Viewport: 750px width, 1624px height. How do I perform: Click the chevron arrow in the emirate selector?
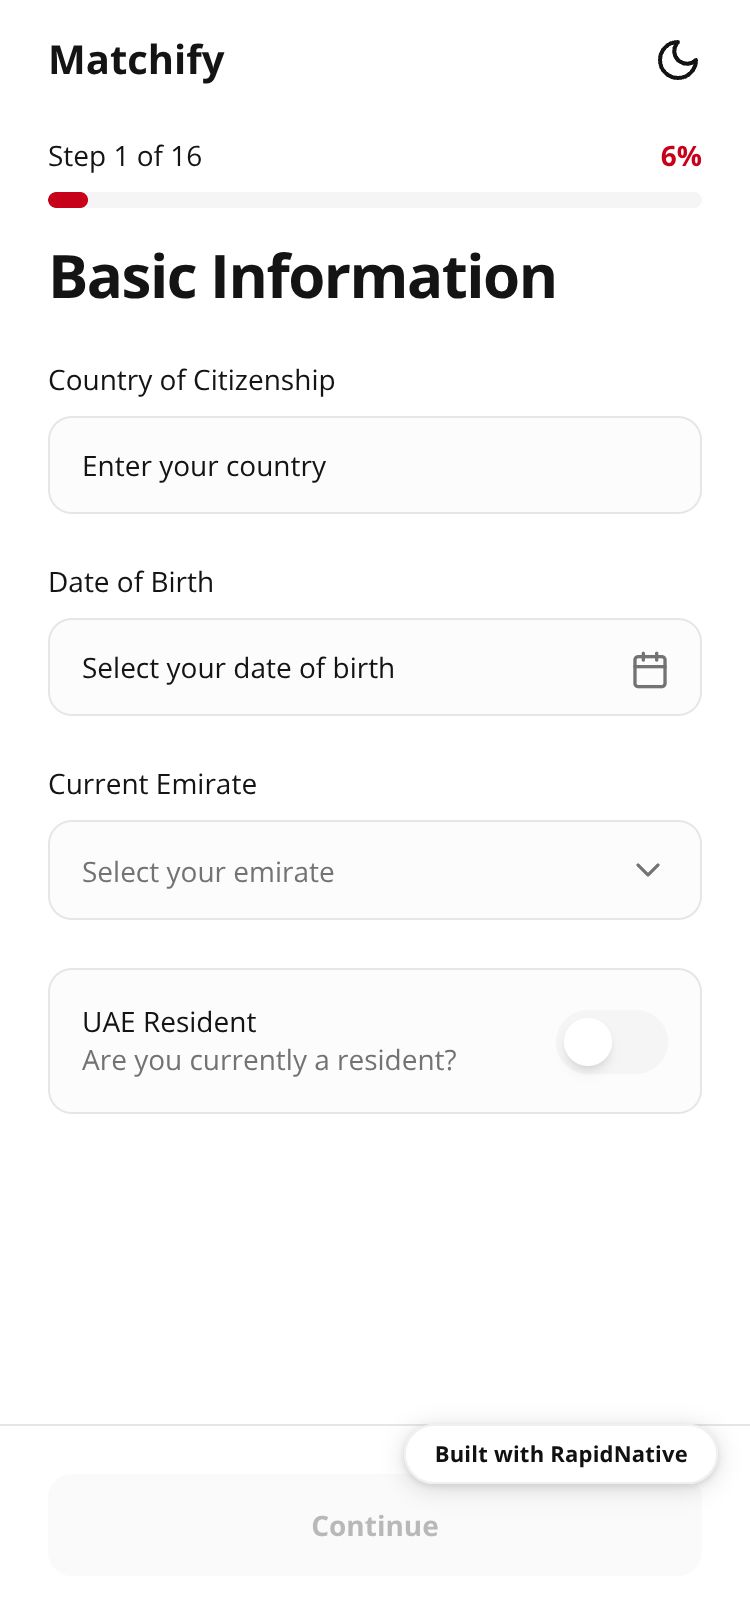pyautogui.click(x=648, y=870)
